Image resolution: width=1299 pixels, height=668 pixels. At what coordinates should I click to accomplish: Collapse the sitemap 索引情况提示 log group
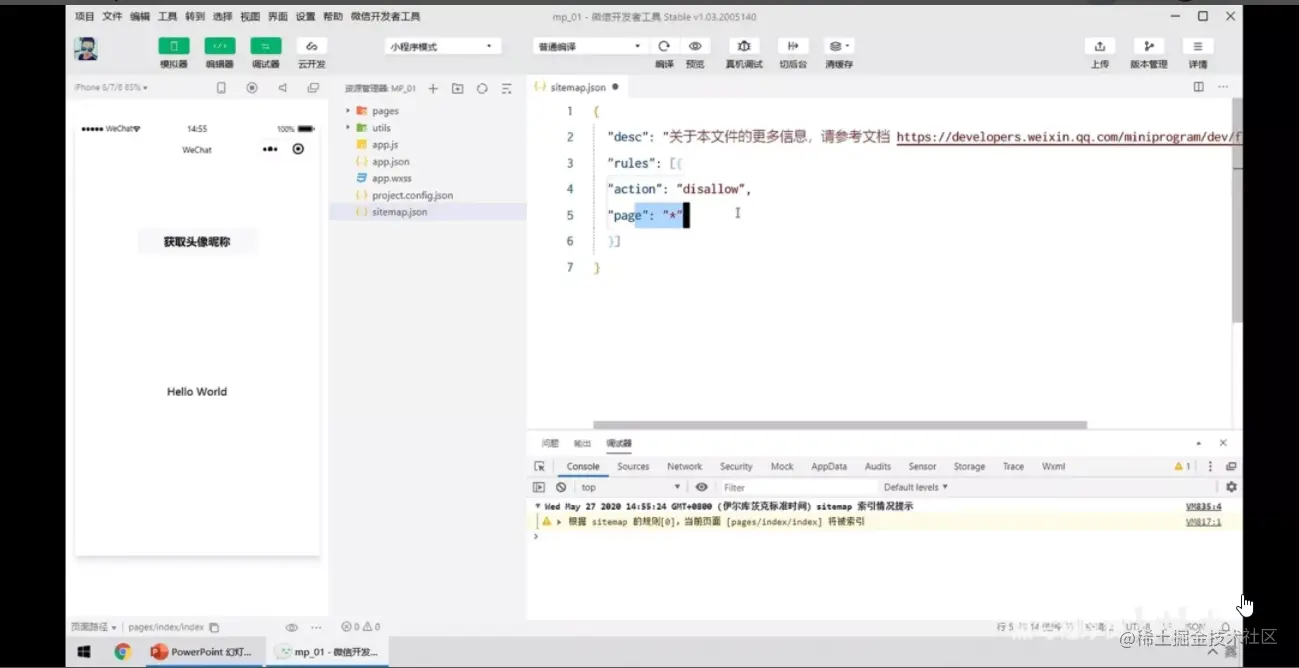(538, 506)
